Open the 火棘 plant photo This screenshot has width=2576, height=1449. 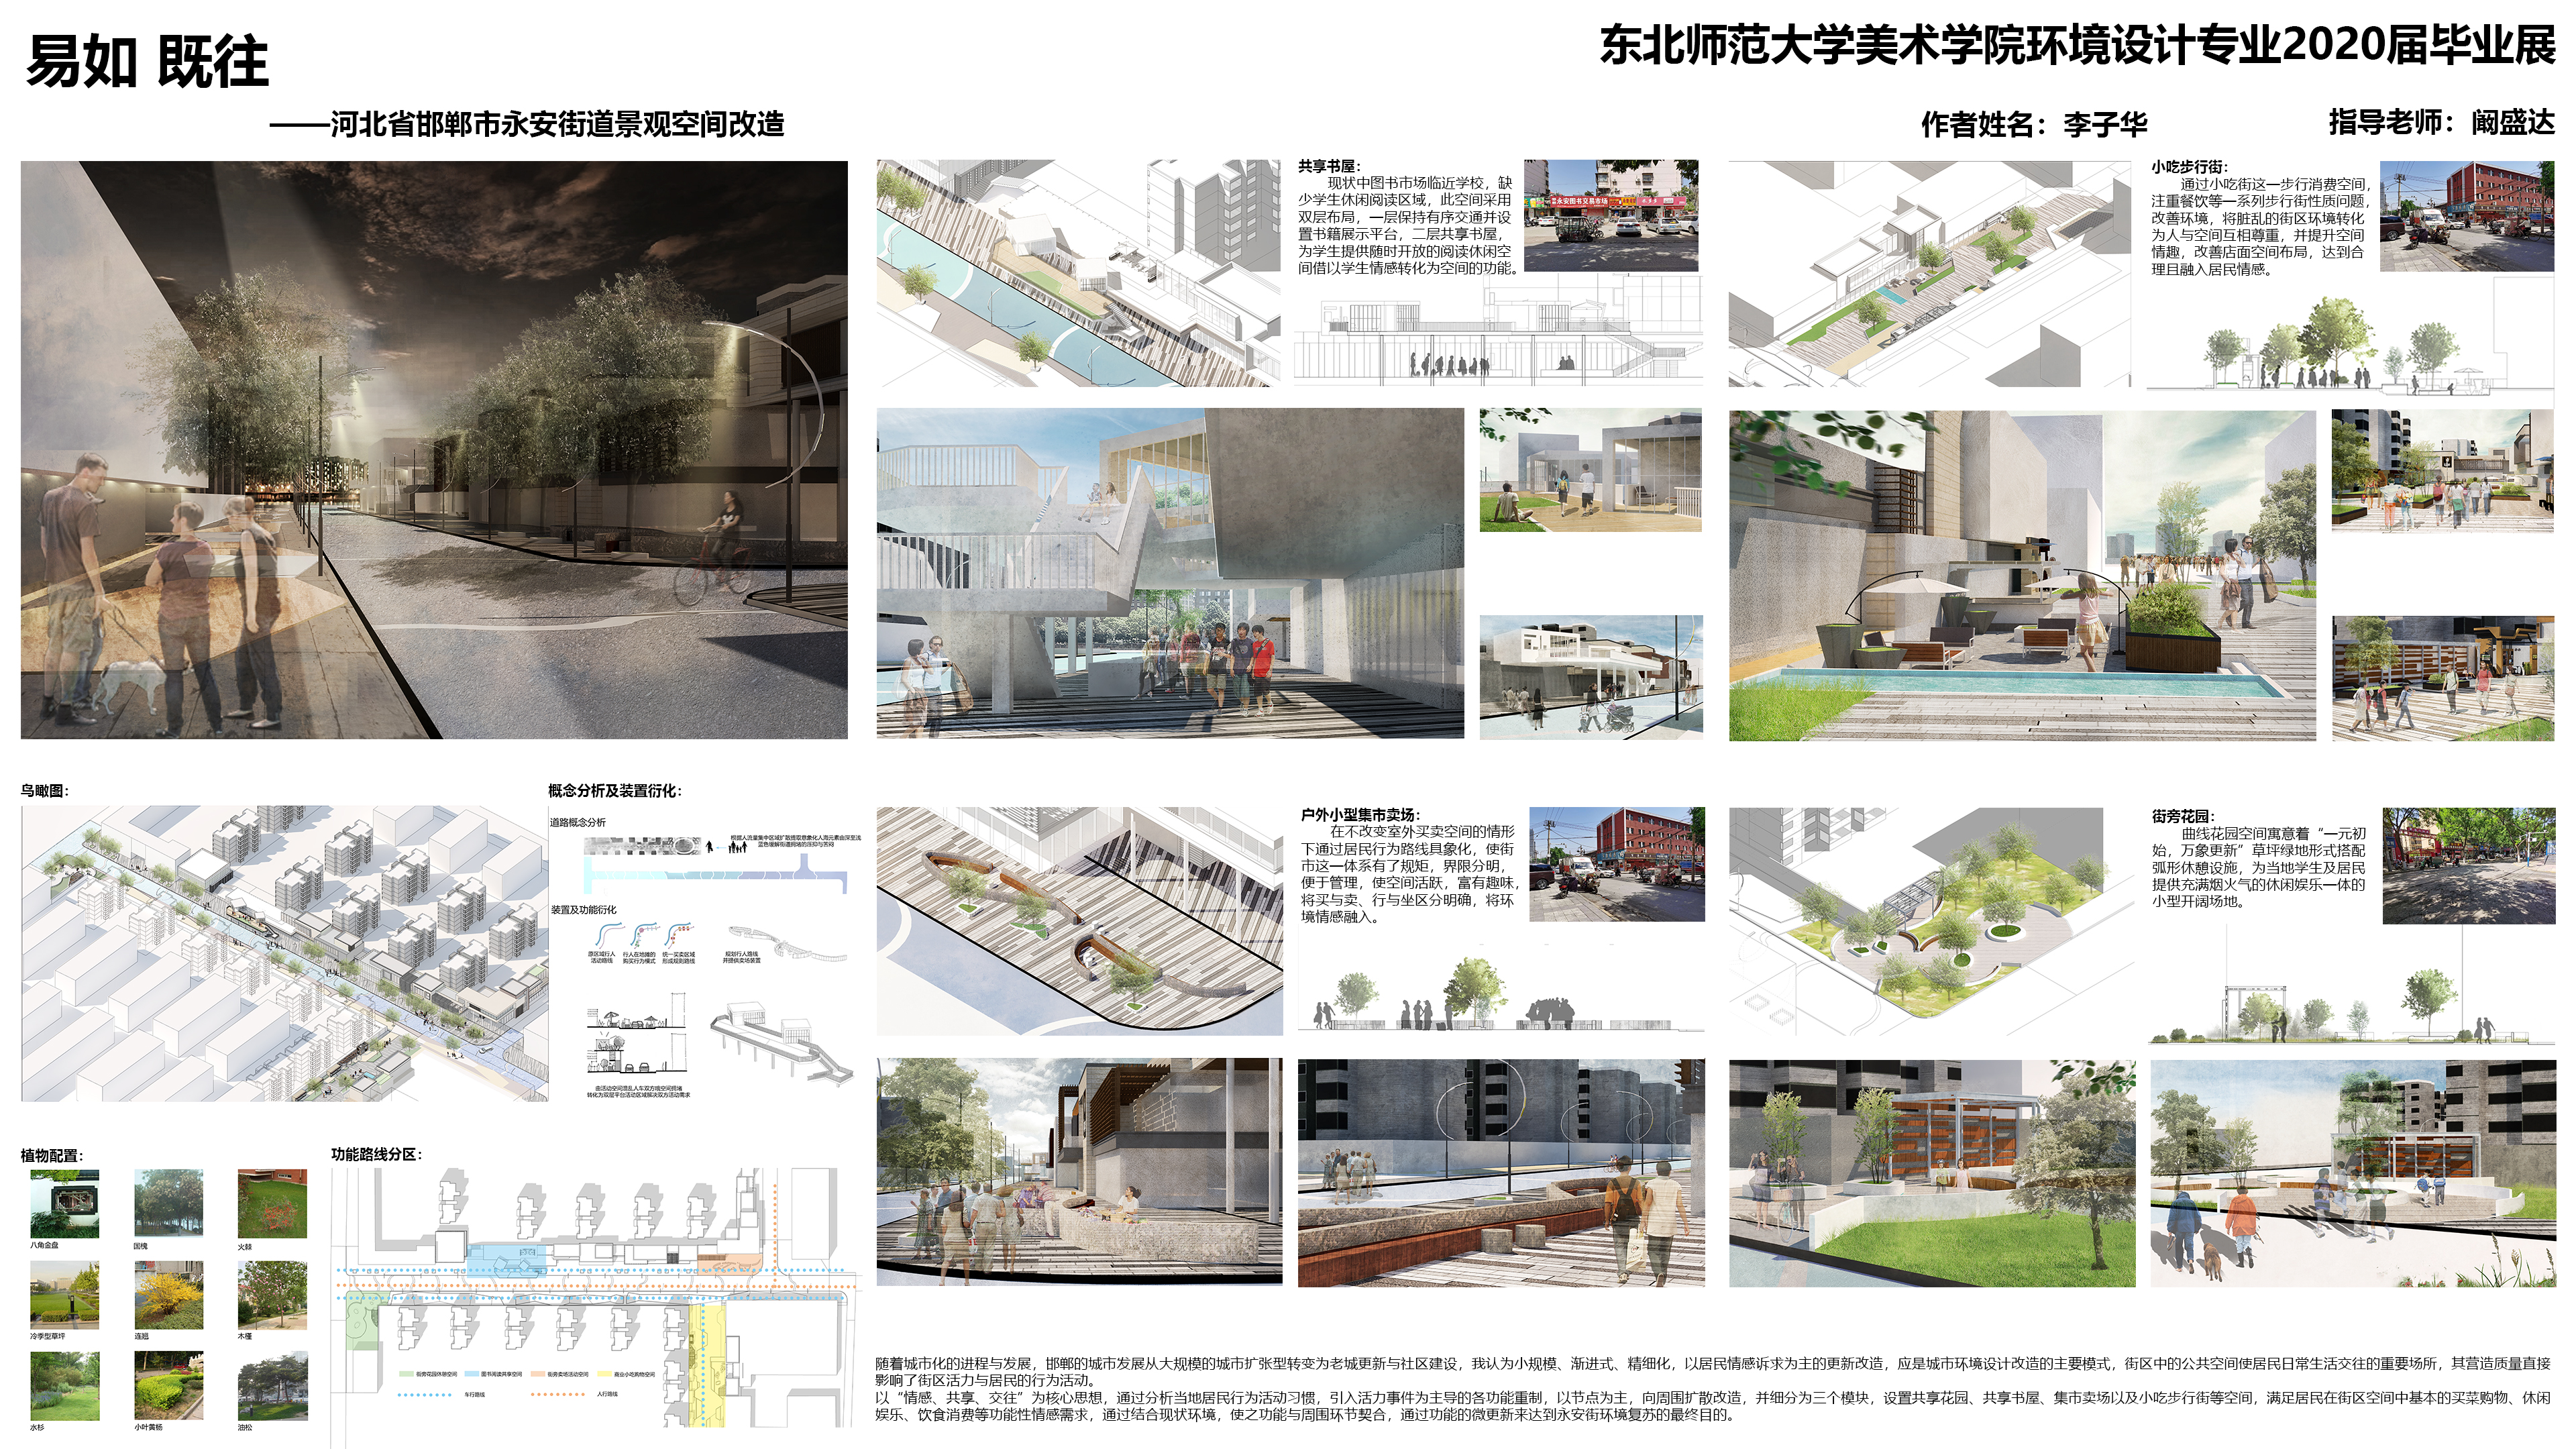point(272,1204)
